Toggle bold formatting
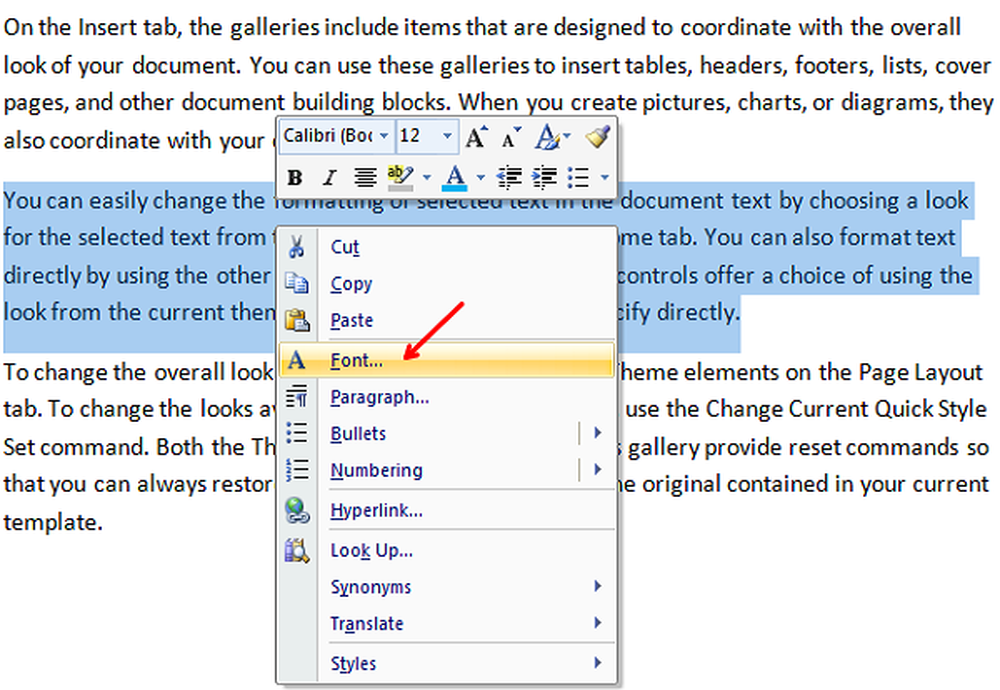The image size is (1000, 690). coord(294,179)
